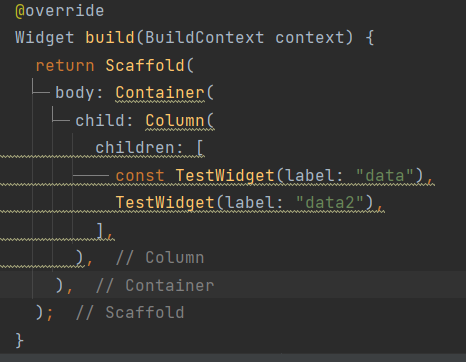This screenshot has width=466, height=362.
Task: Click the child: named argument
Action: (x=104, y=120)
